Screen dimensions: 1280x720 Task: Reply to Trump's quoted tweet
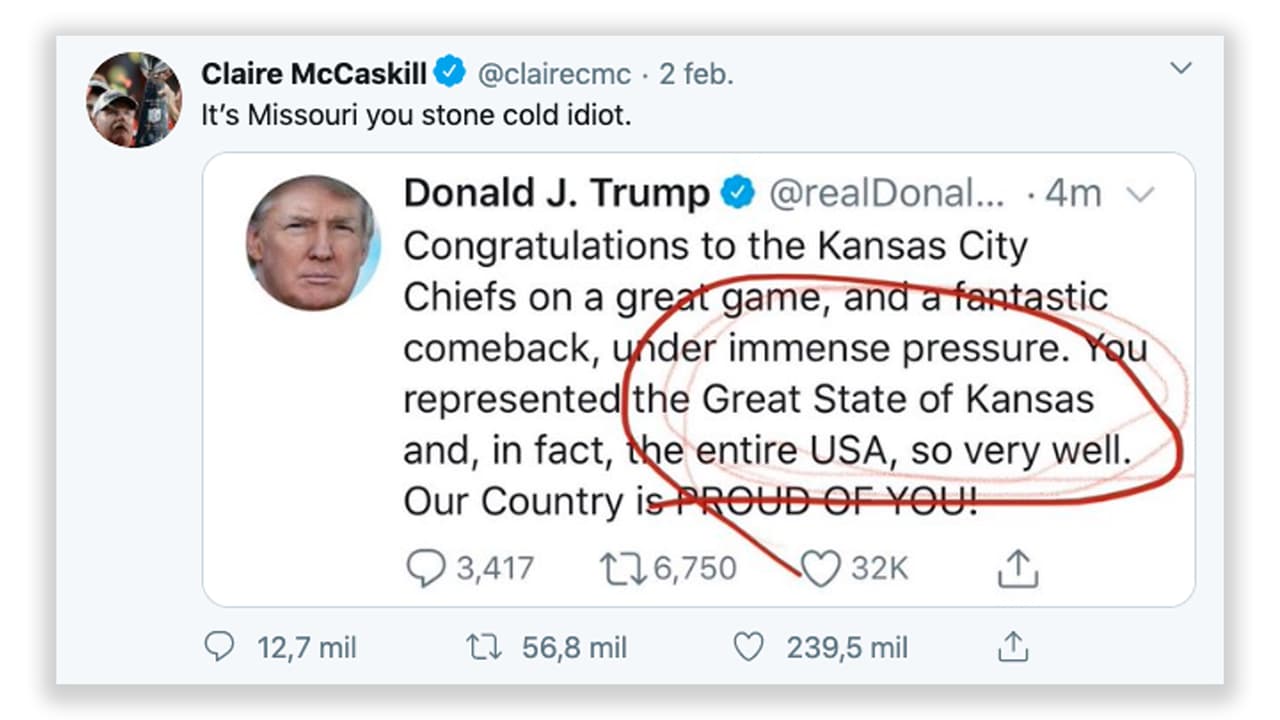[425, 568]
